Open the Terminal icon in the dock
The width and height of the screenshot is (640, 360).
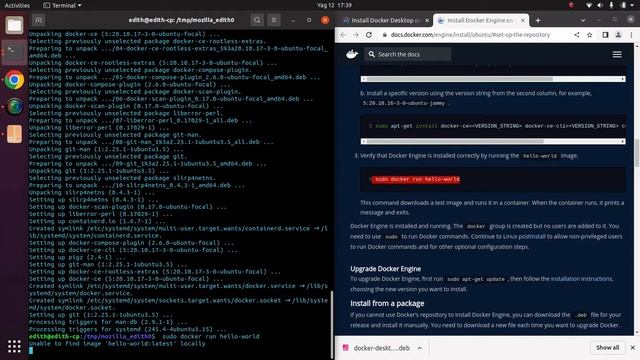pyautogui.click(x=14, y=52)
